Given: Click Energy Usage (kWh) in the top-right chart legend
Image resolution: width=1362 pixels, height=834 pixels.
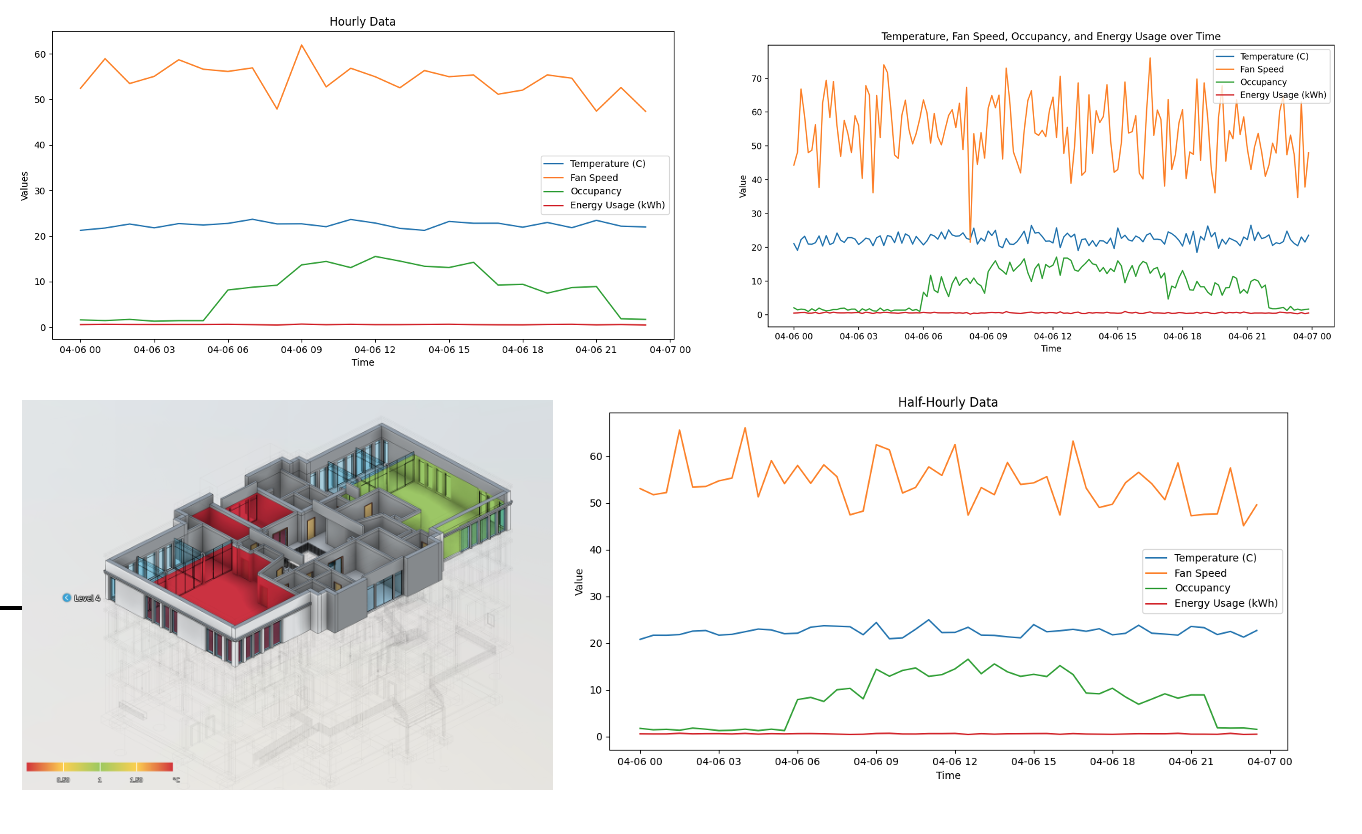Looking at the screenshot, I should (1283, 95).
